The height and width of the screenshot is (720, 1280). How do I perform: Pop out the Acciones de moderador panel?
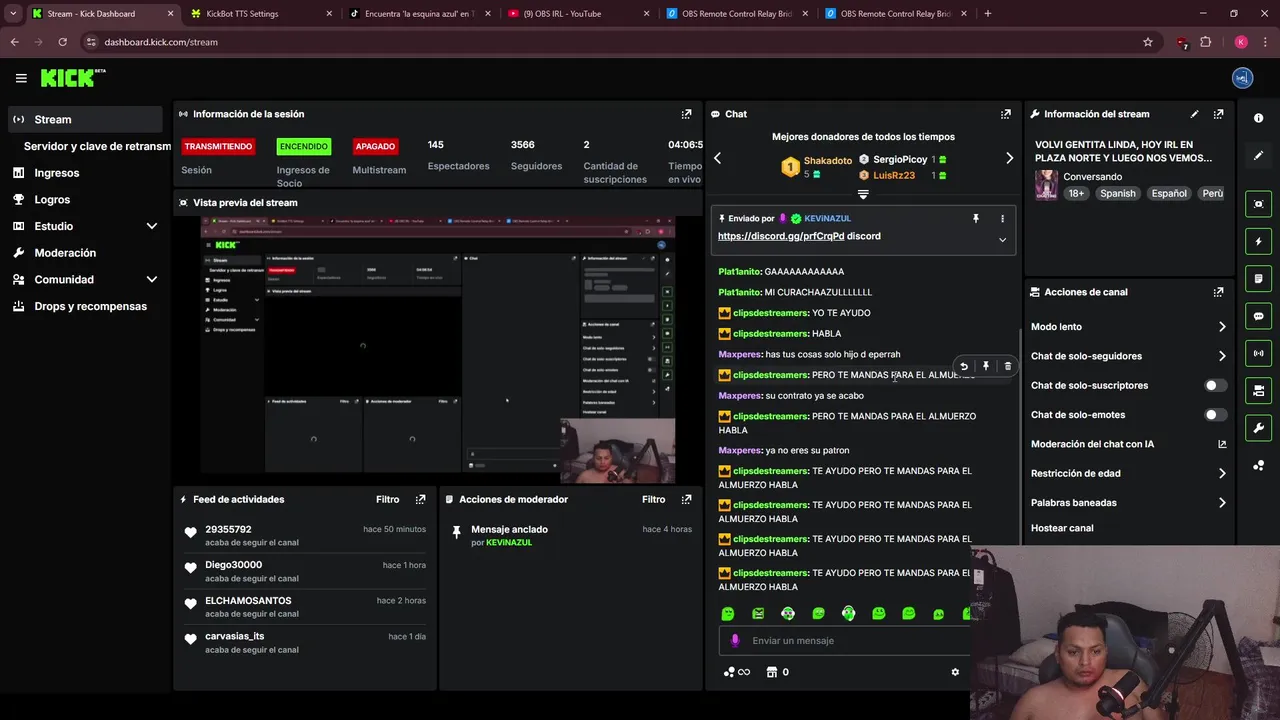point(686,499)
